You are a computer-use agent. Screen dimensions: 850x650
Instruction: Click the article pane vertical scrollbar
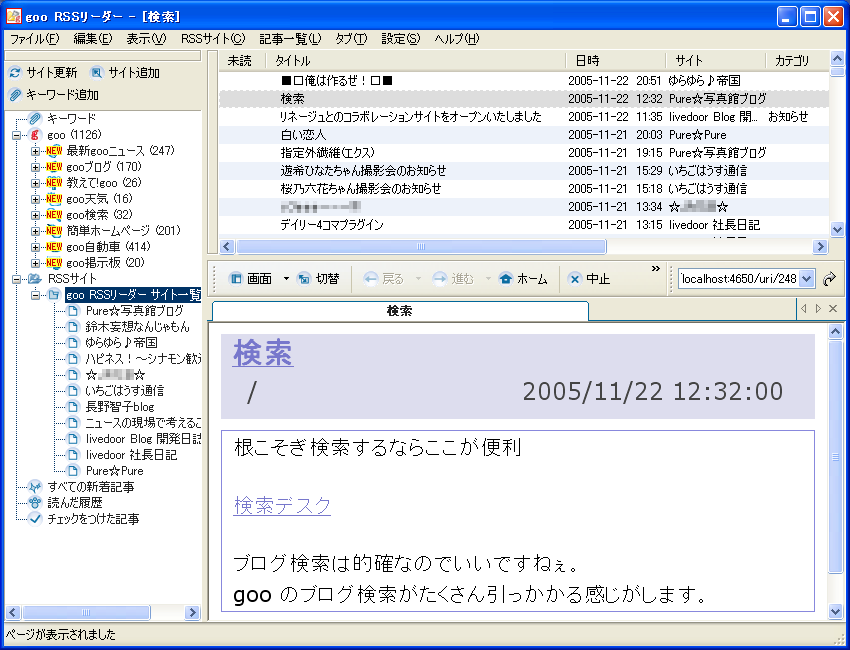[836, 456]
